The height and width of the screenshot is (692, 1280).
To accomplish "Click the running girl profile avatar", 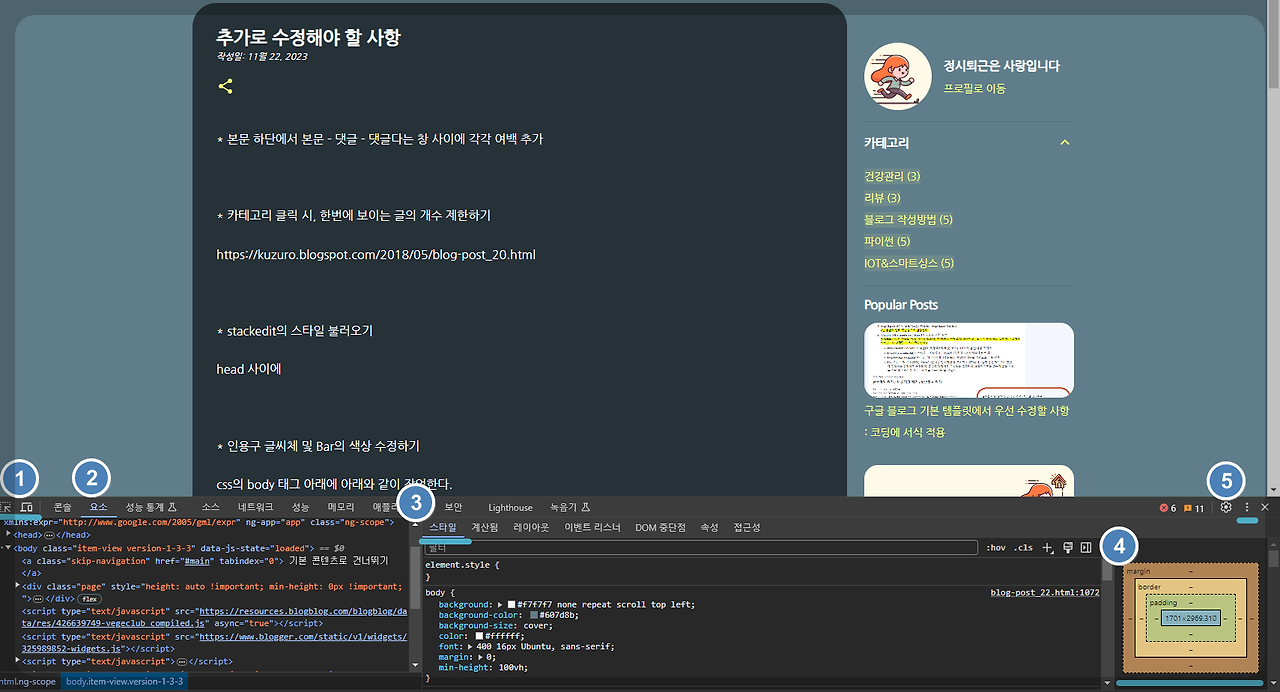I will [898, 76].
